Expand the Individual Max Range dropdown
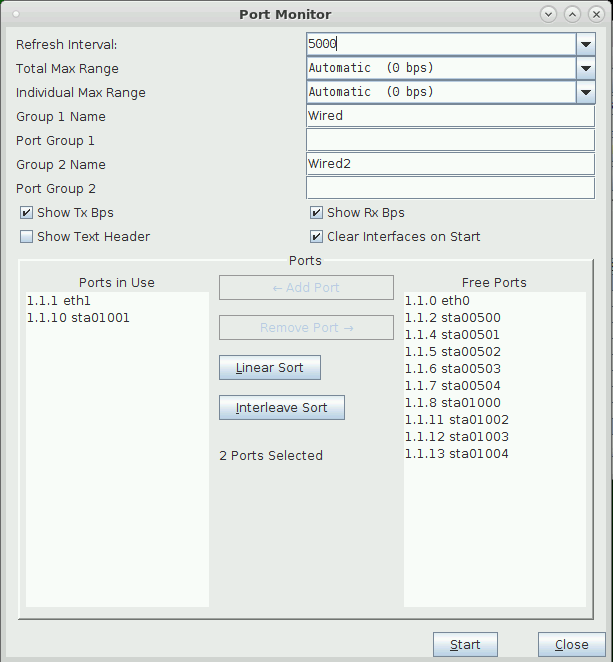 pyautogui.click(x=585, y=92)
